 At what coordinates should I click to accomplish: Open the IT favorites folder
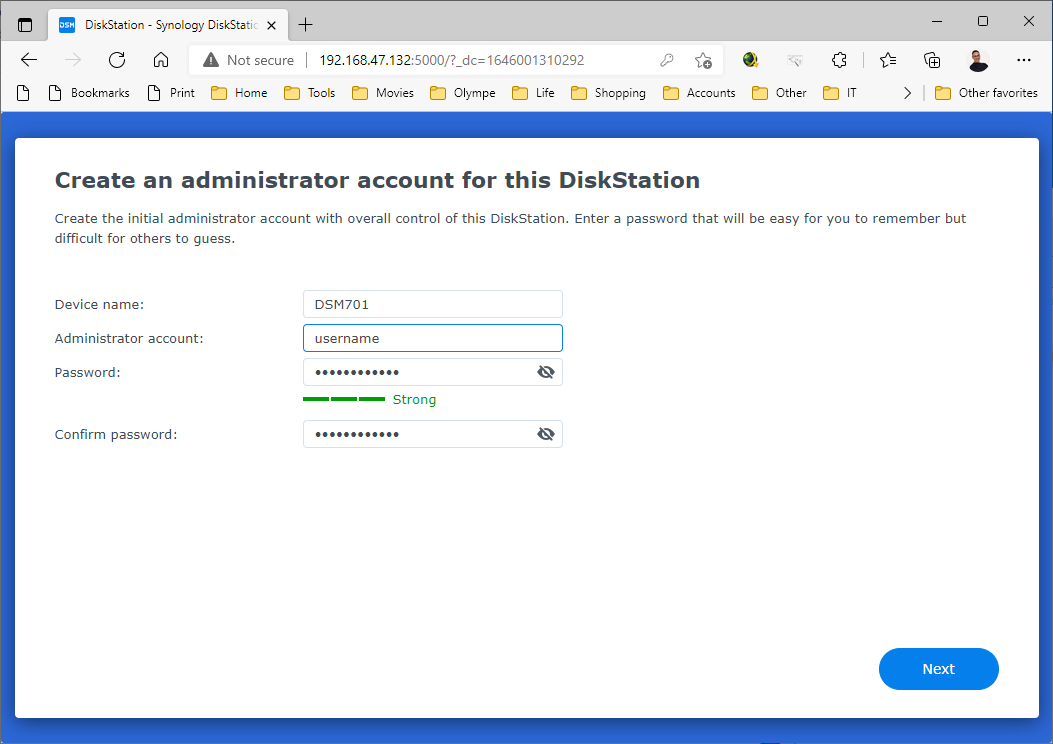pos(840,93)
